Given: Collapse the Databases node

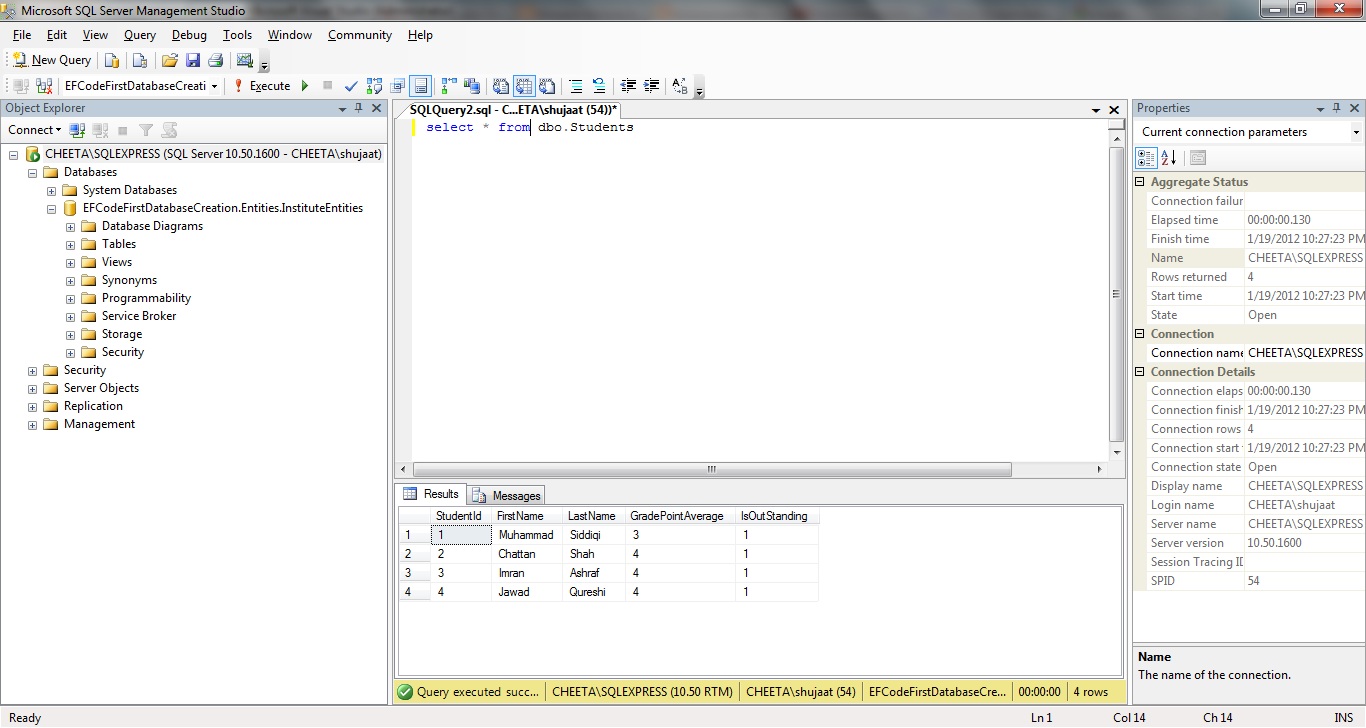Looking at the screenshot, I should coord(31,171).
